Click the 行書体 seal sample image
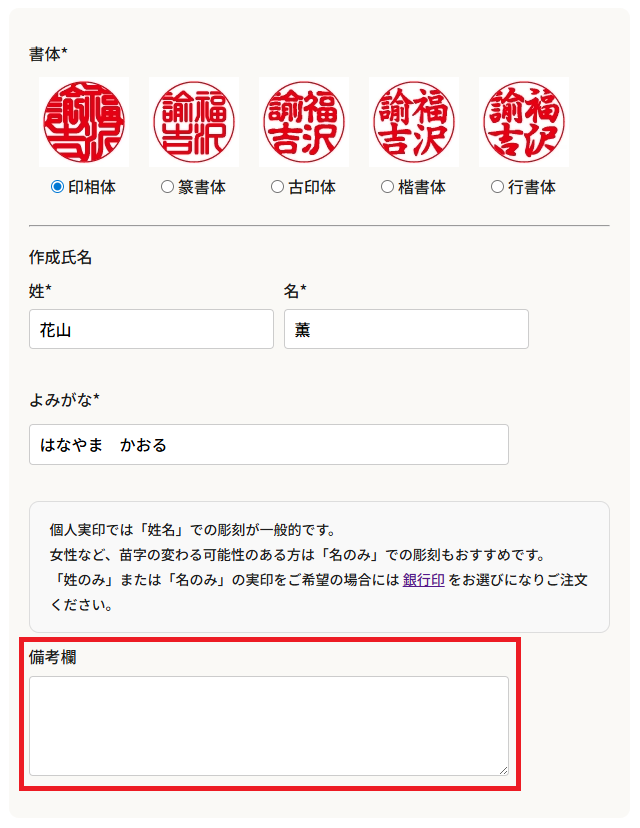 pyautogui.click(x=524, y=122)
